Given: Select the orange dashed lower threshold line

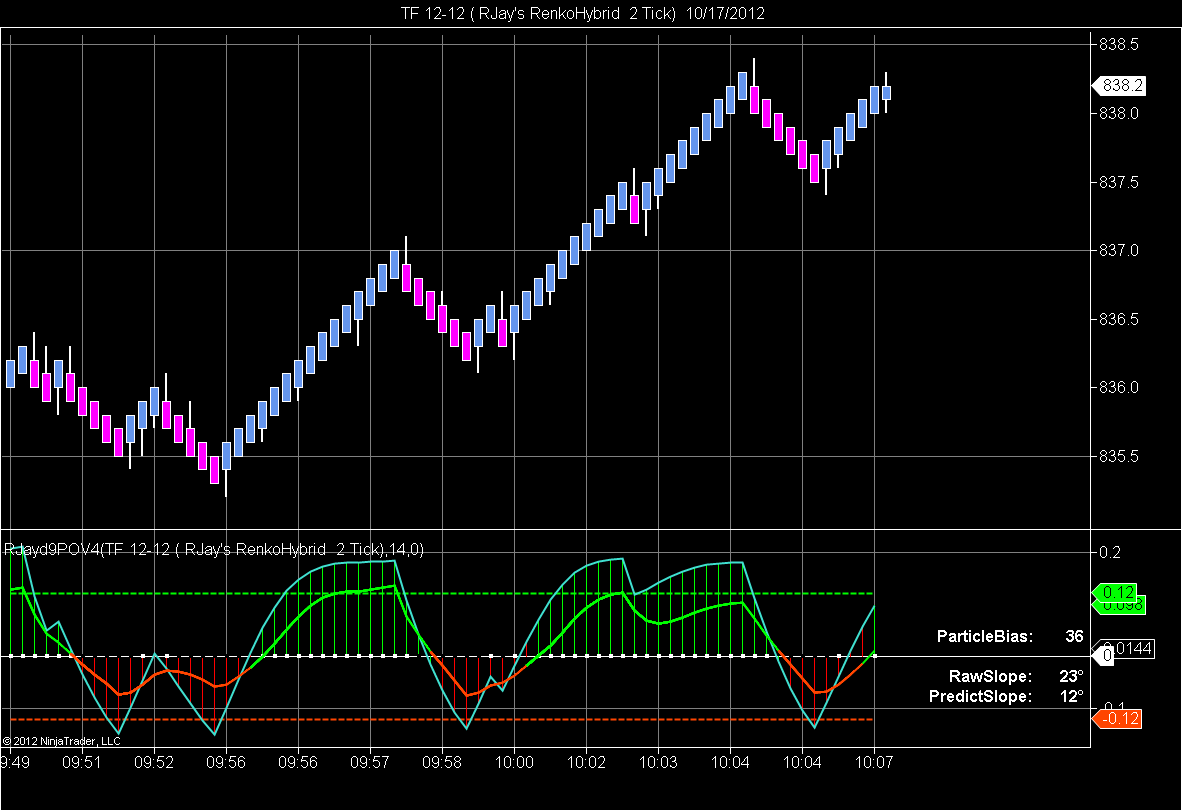Looking at the screenshot, I should coord(442,720).
